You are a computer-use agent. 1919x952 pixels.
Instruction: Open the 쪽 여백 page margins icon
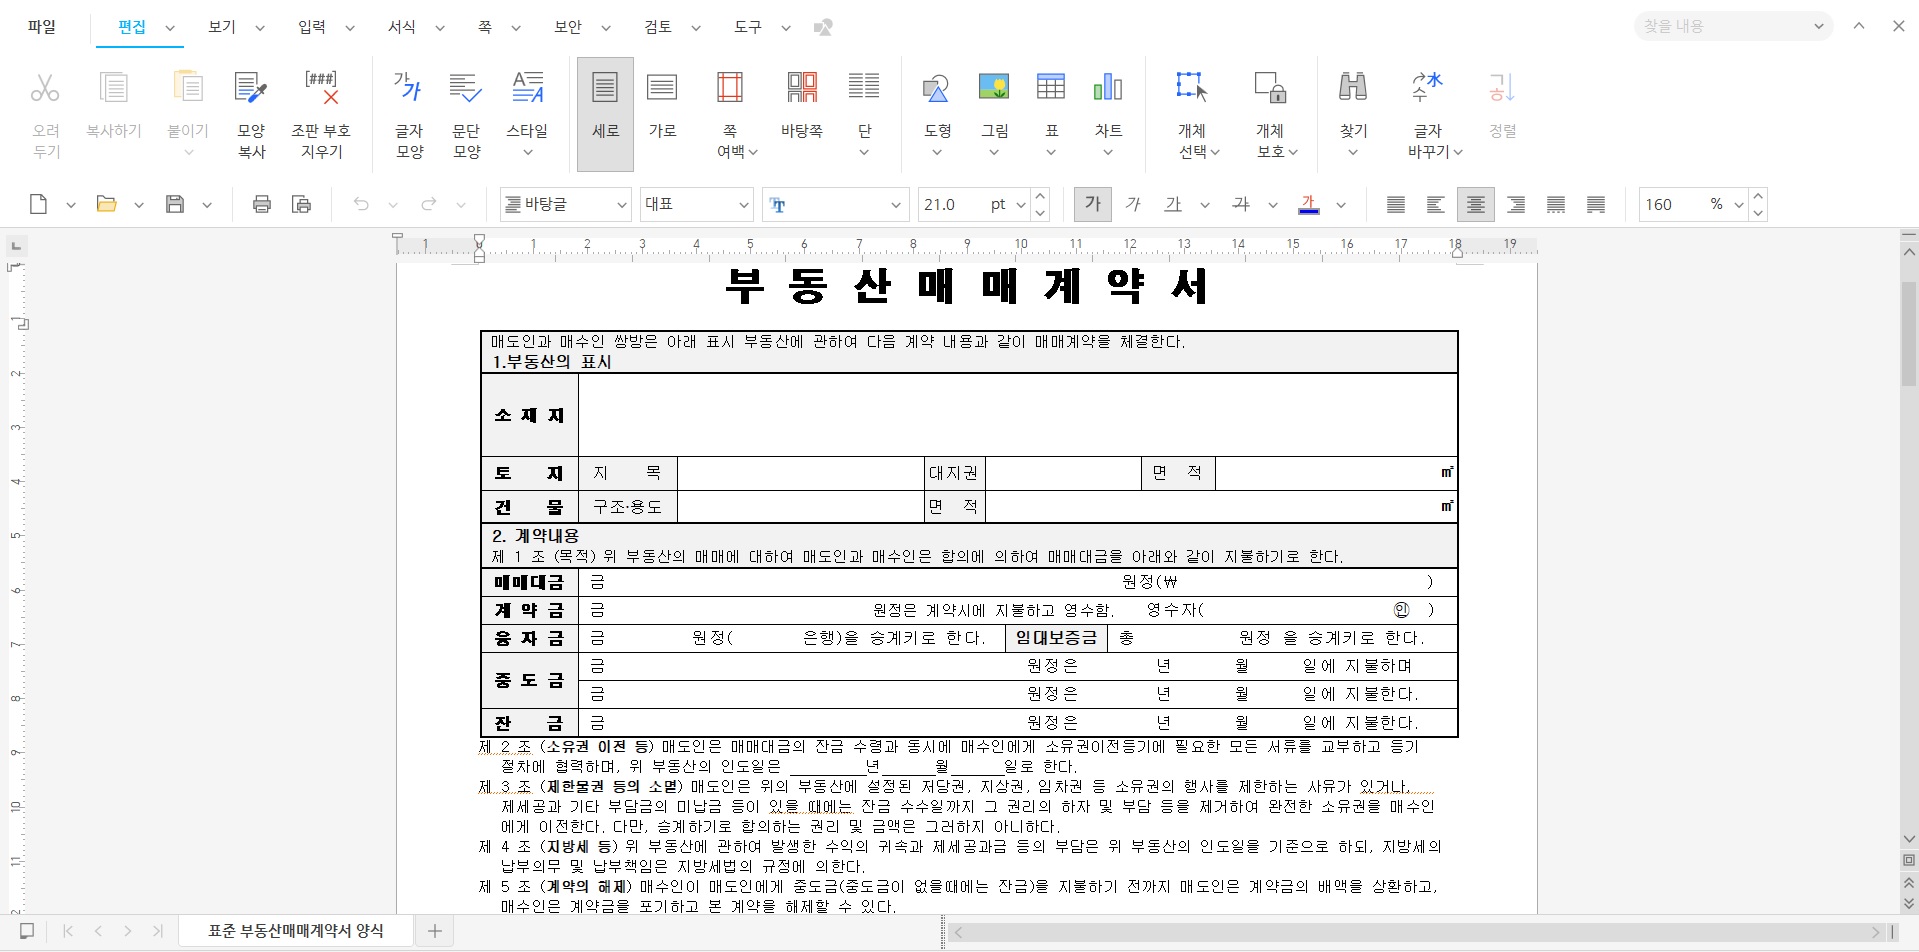[x=730, y=88]
